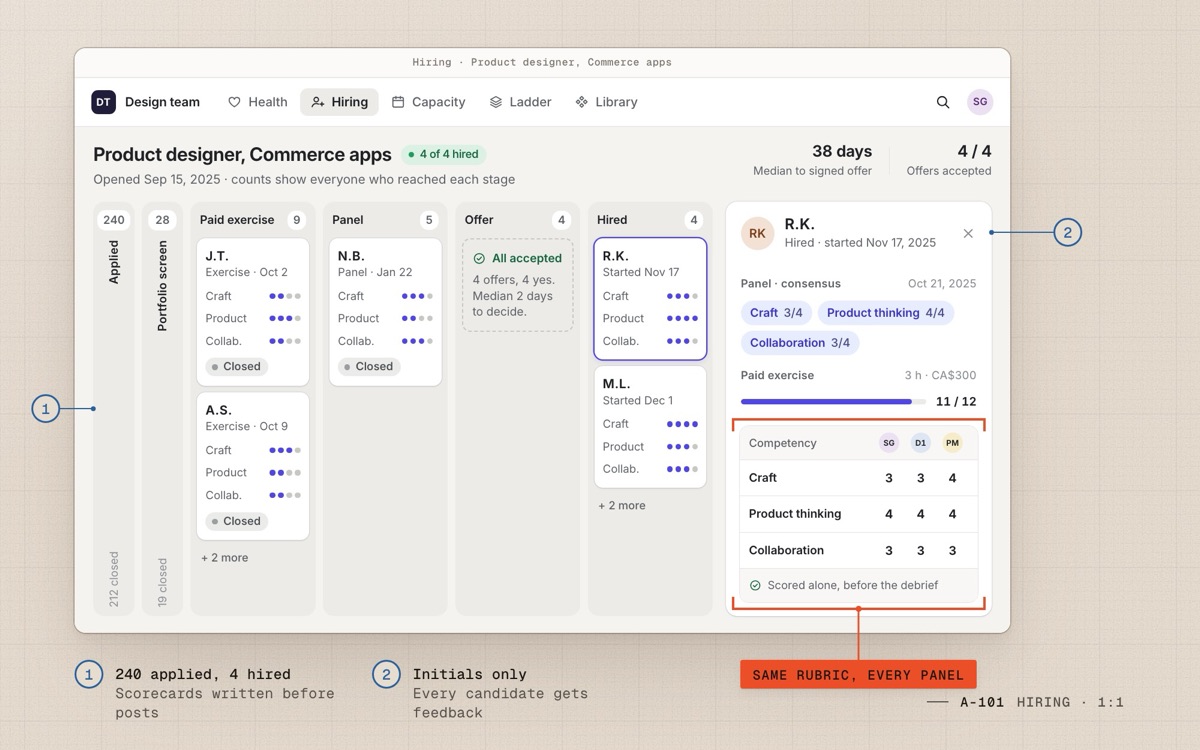Select the R.K. hired card
This screenshot has width=1200, height=750.
pyautogui.click(x=650, y=298)
